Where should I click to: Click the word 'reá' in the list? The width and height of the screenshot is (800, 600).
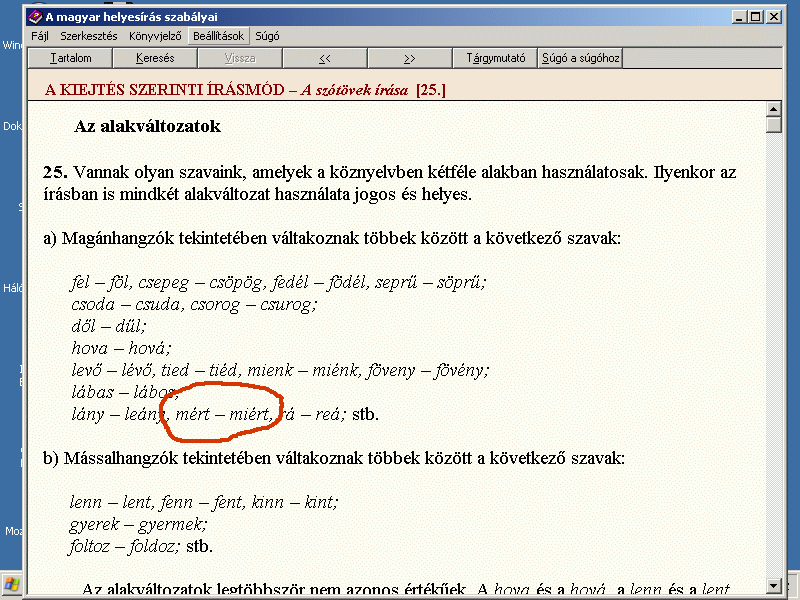click(x=330, y=414)
